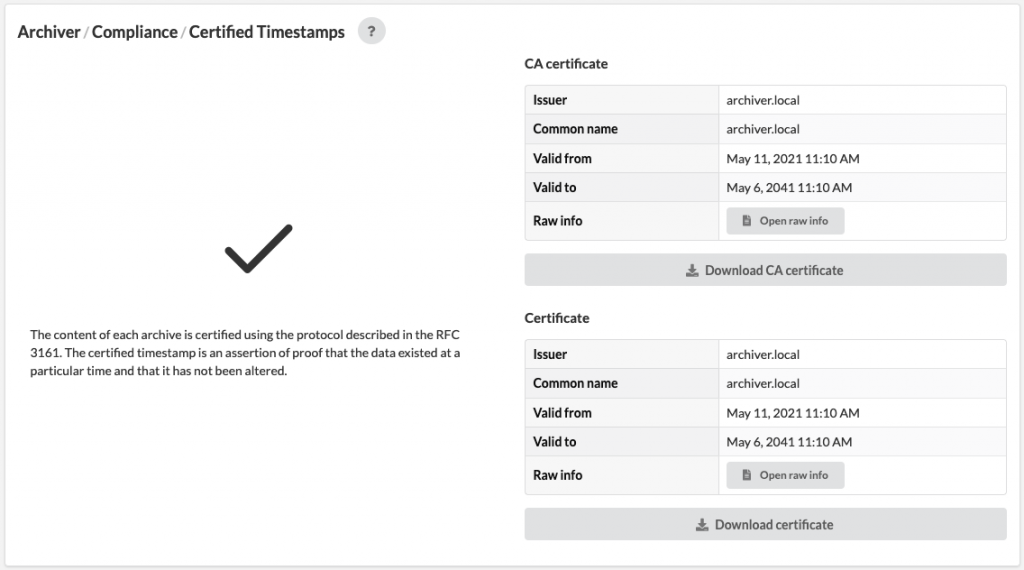Click download icon on Download certificate button
The image size is (1024, 570).
coord(702,525)
